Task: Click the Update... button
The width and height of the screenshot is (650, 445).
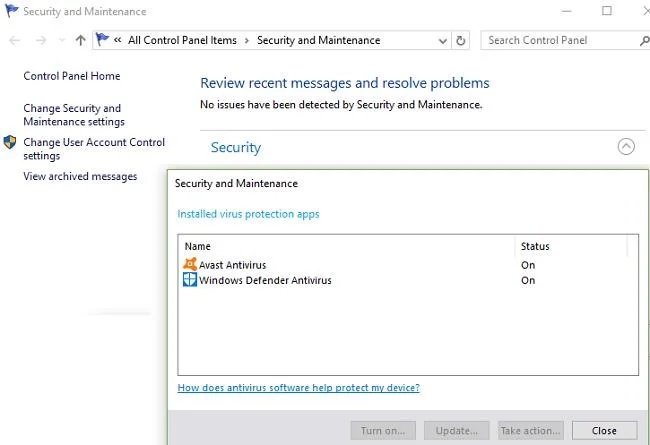Action: [x=456, y=430]
